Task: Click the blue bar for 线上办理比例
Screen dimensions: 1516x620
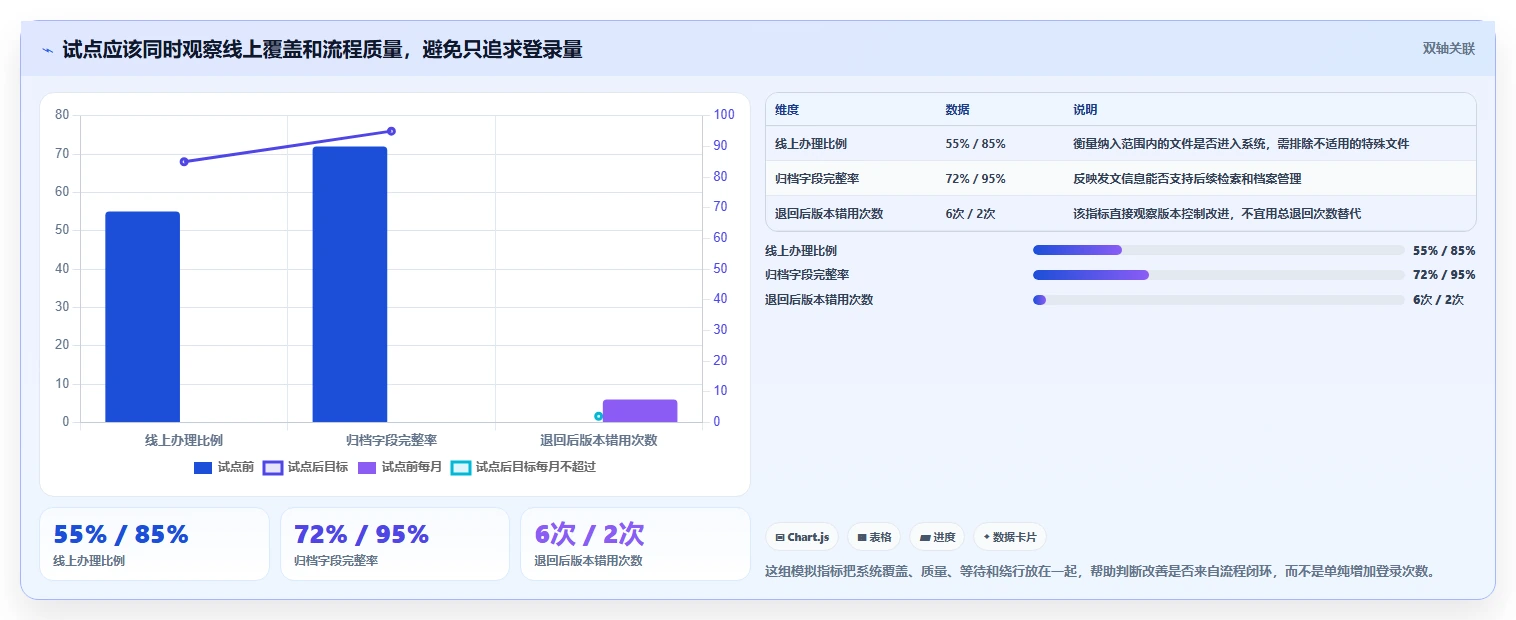Action: point(142,317)
